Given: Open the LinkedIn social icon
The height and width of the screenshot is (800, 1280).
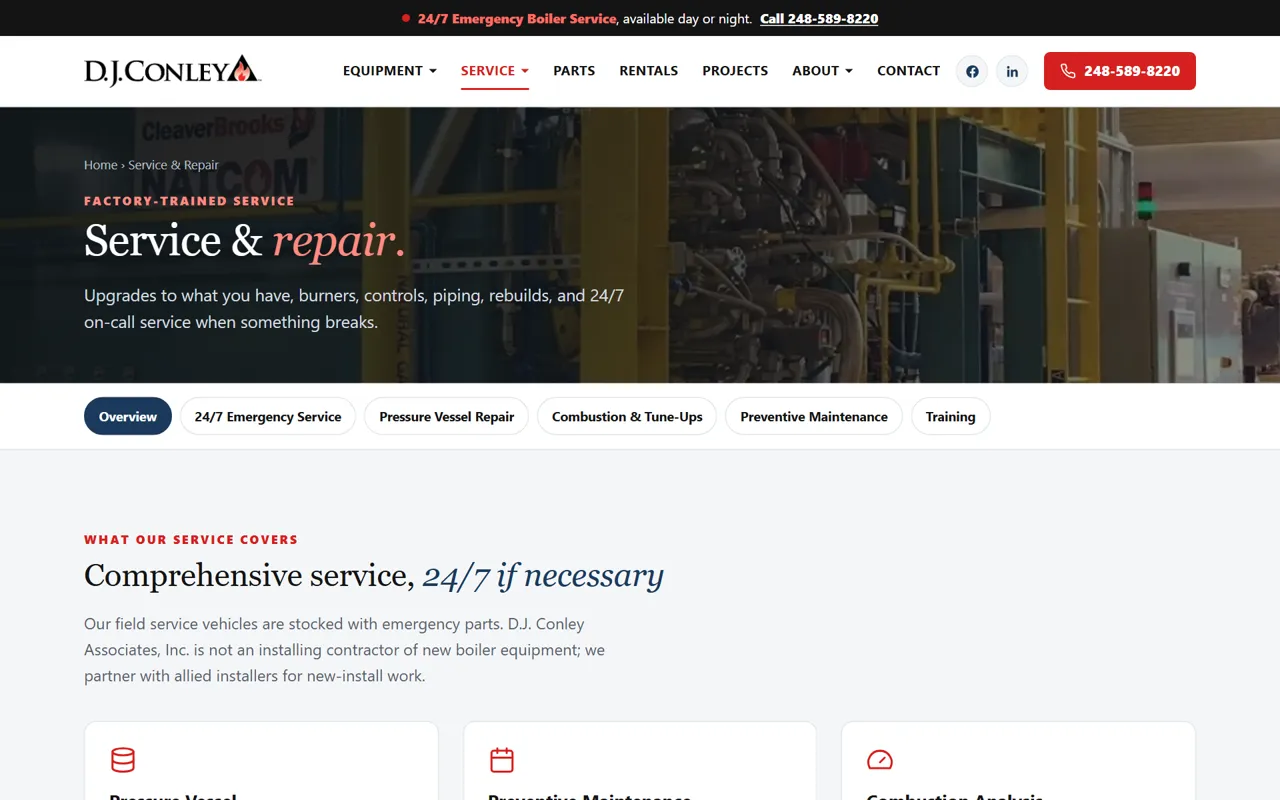Looking at the screenshot, I should click(1012, 71).
